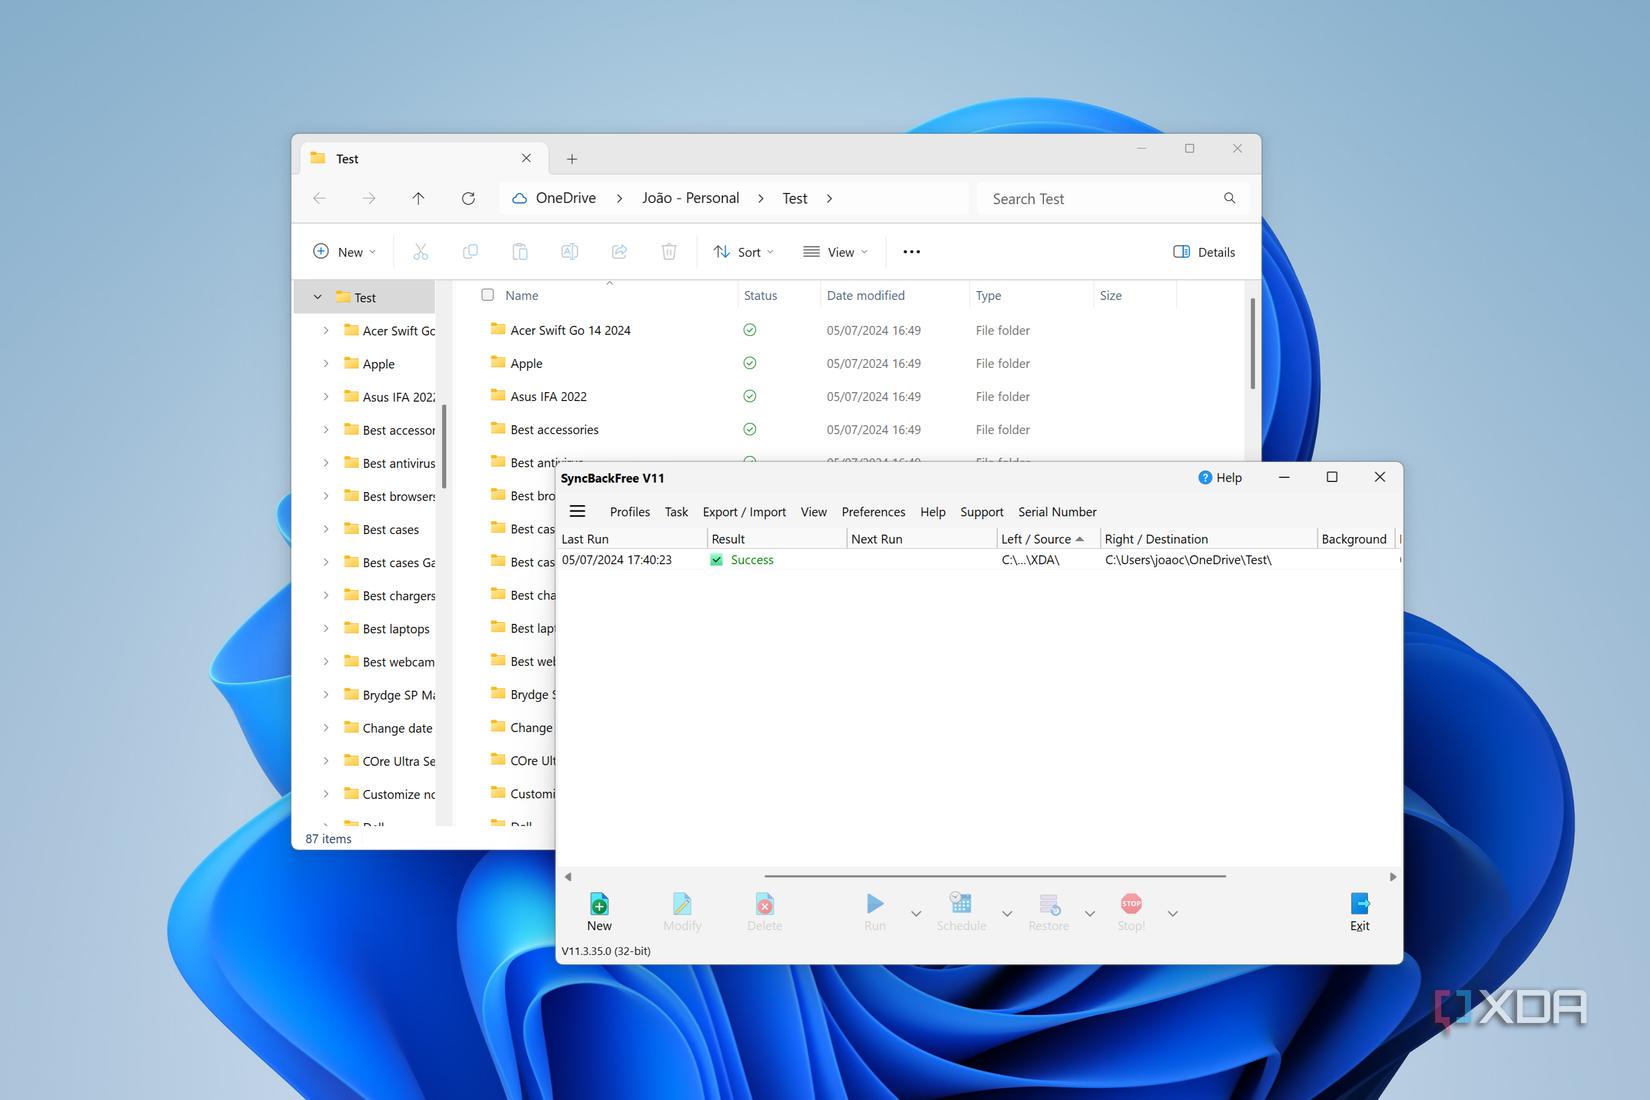Open the New dropdown in File Explorer toolbar
Viewport: 1650px width, 1100px height.
(x=344, y=252)
